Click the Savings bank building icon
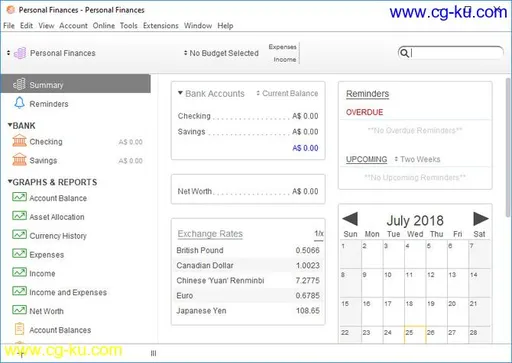Image resolution: width=512 pixels, height=363 pixels. coord(19,160)
